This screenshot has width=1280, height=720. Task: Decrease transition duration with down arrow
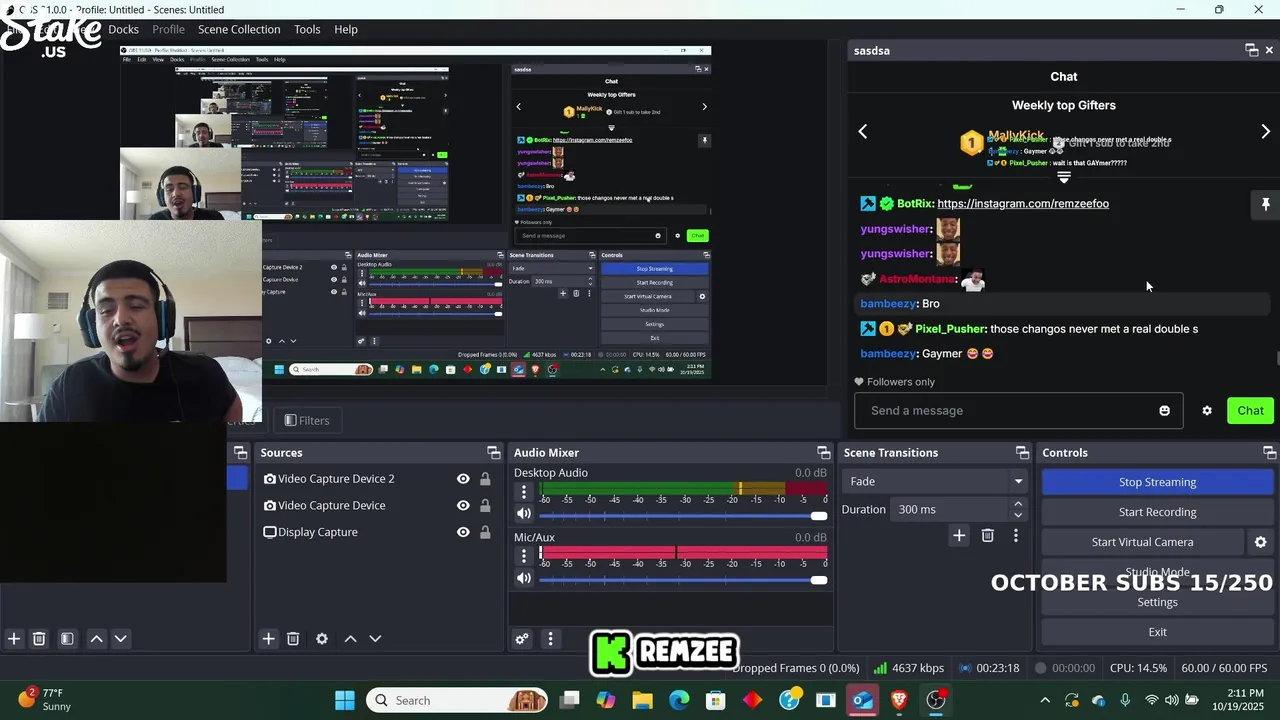[x=1018, y=515]
